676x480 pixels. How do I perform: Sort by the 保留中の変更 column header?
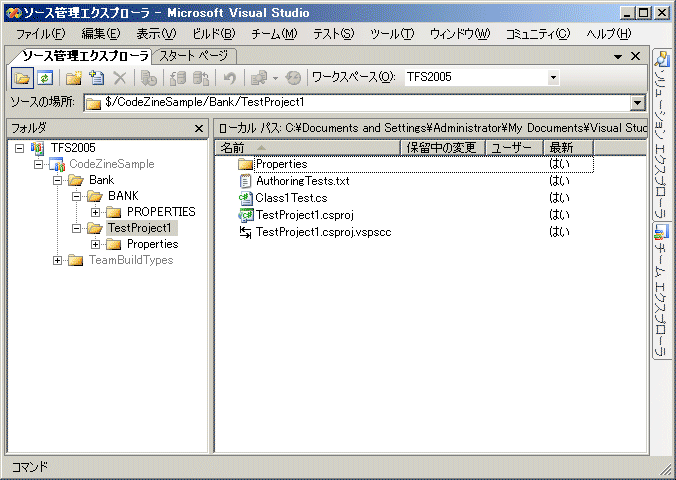coord(443,148)
